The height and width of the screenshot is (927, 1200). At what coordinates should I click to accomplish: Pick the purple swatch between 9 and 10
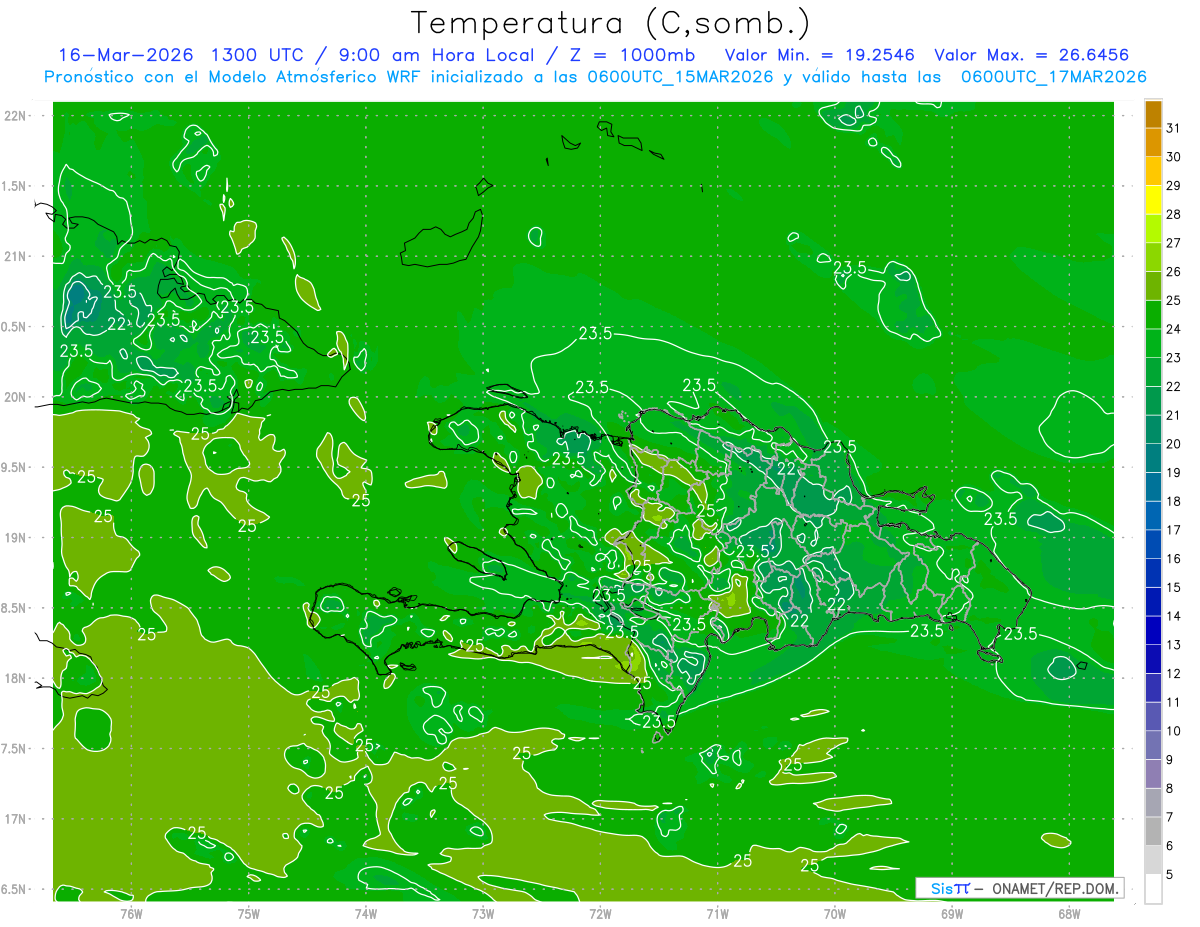(x=1153, y=746)
